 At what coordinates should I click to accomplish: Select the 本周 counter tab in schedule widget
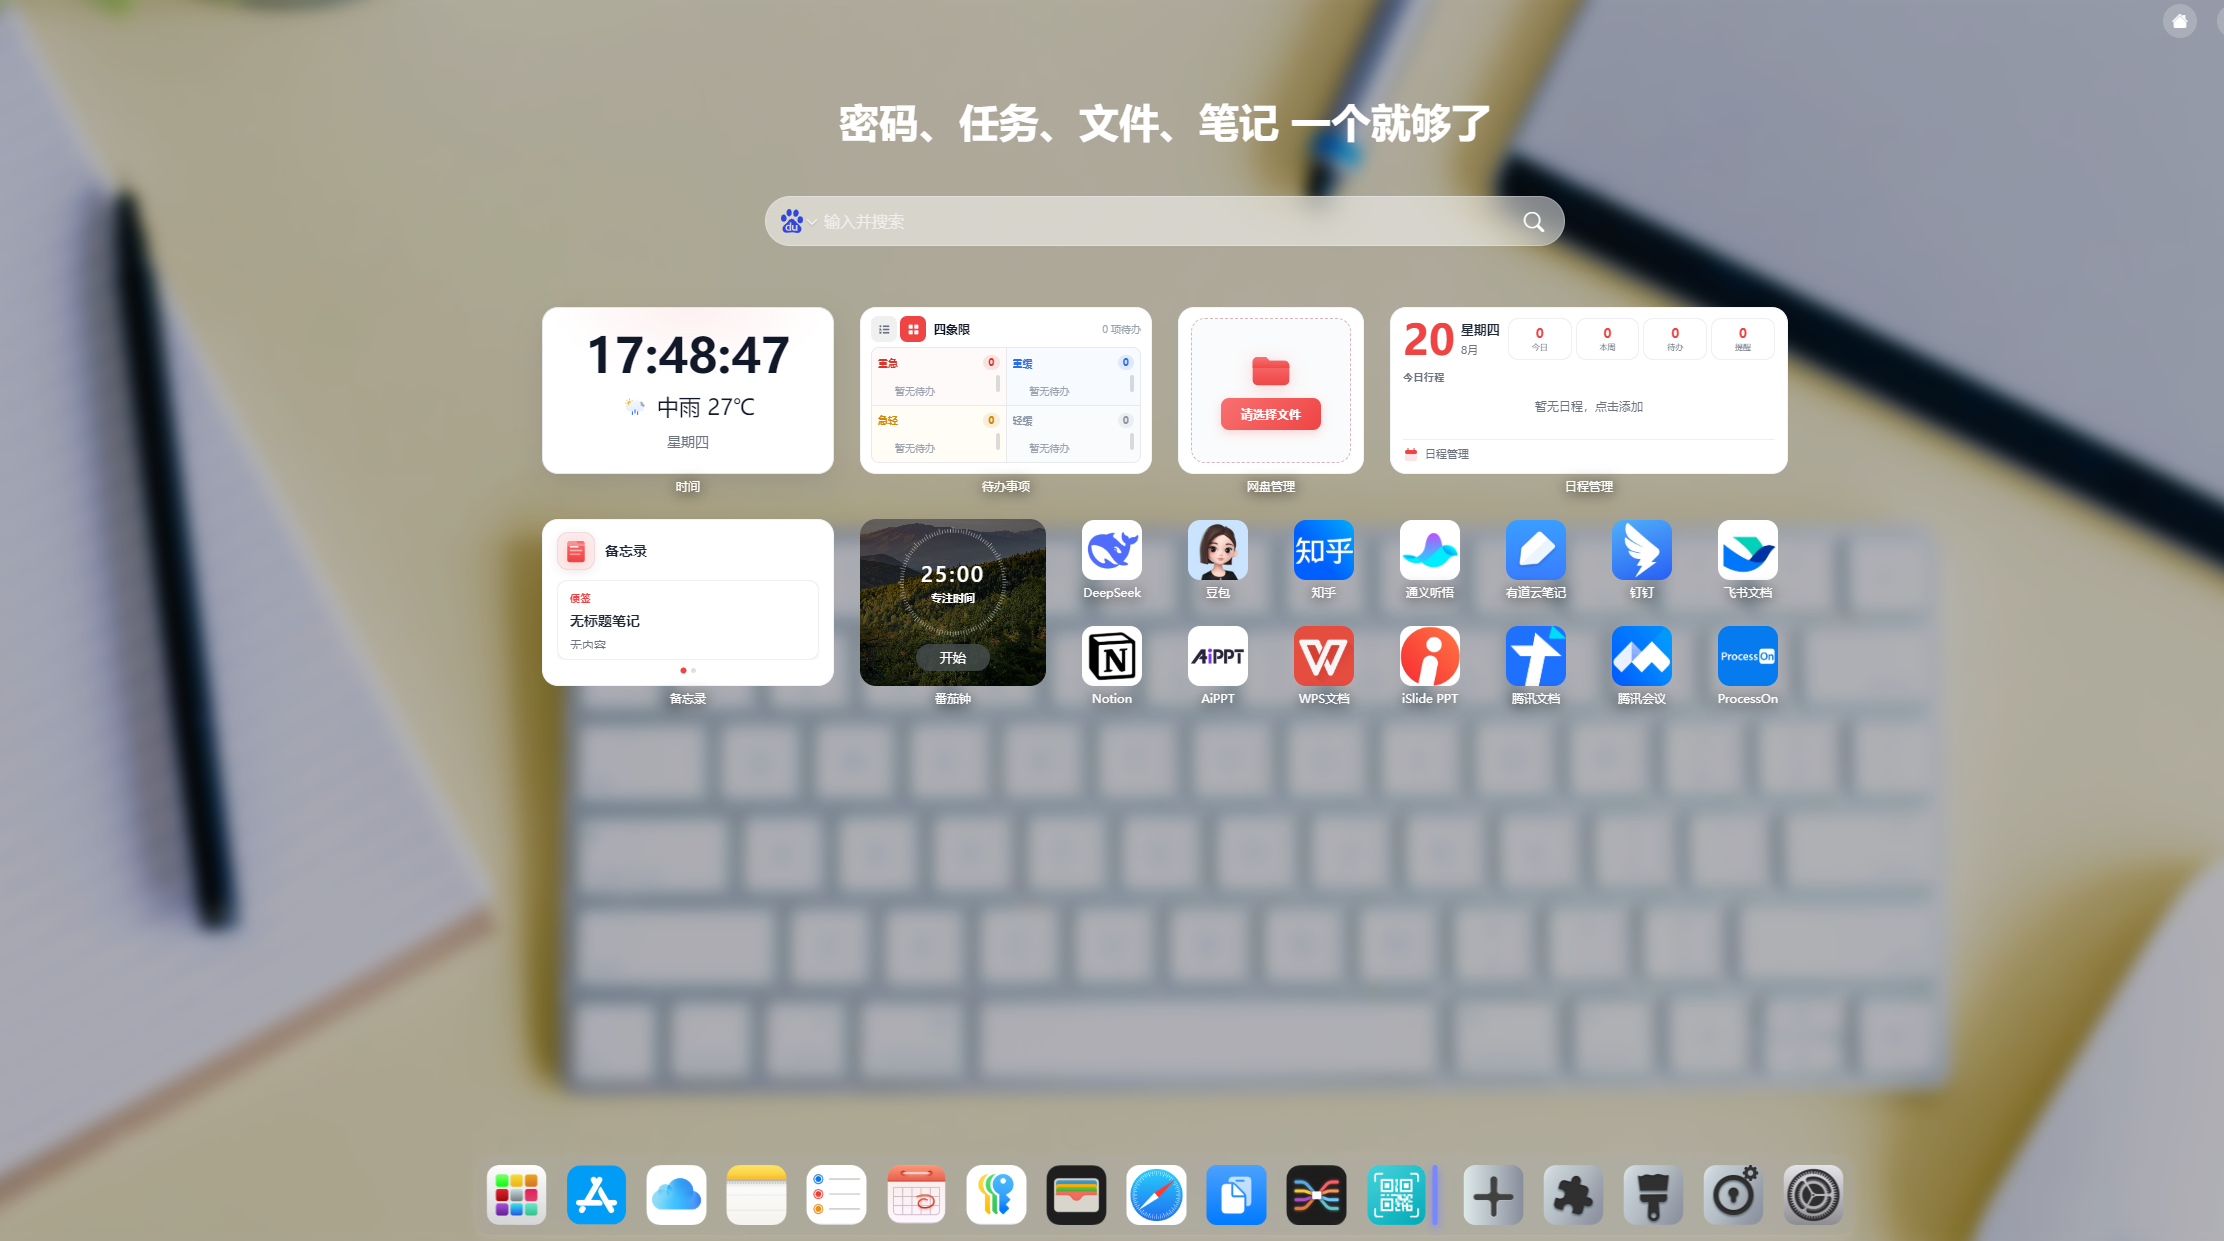[x=1607, y=339]
